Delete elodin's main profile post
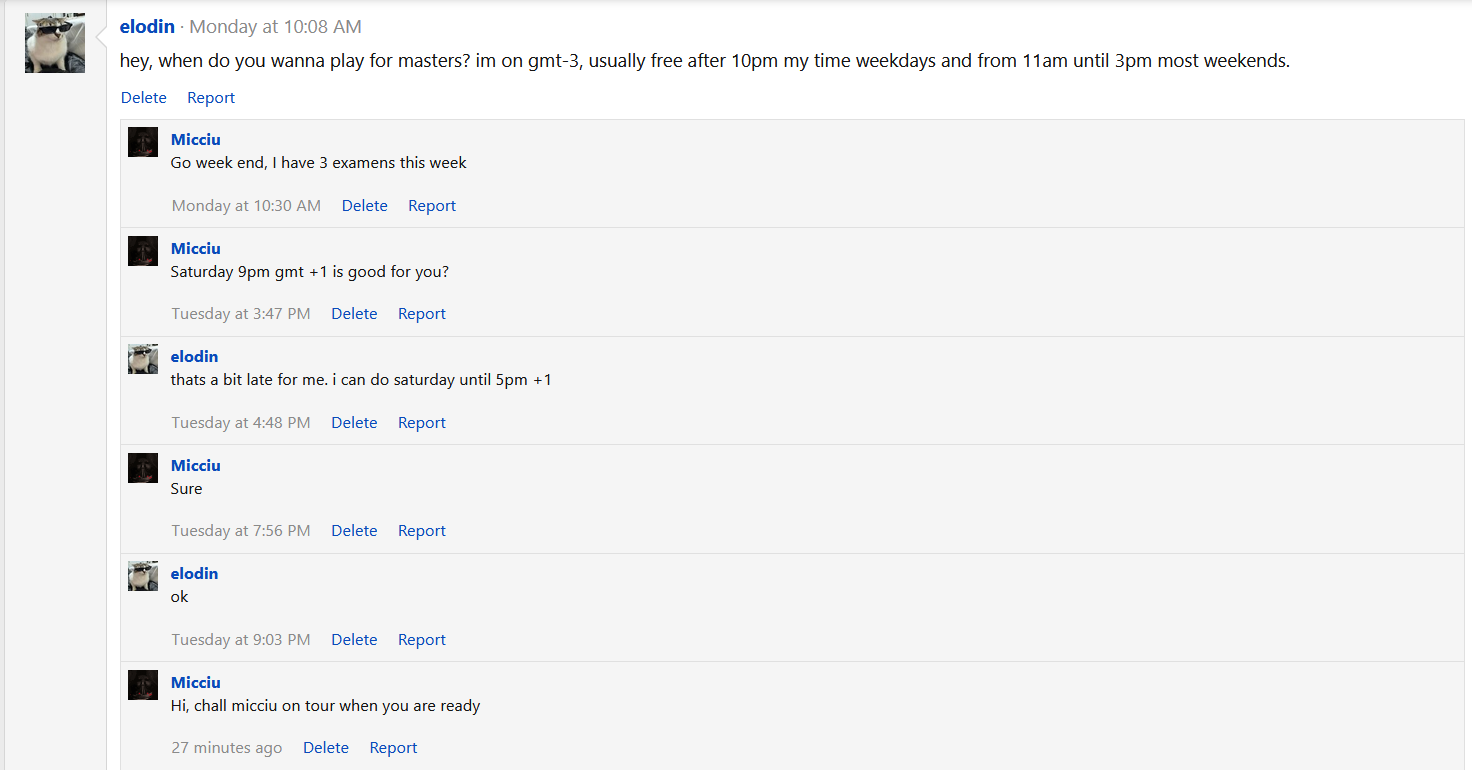The height and width of the screenshot is (770, 1472). [x=144, y=98]
